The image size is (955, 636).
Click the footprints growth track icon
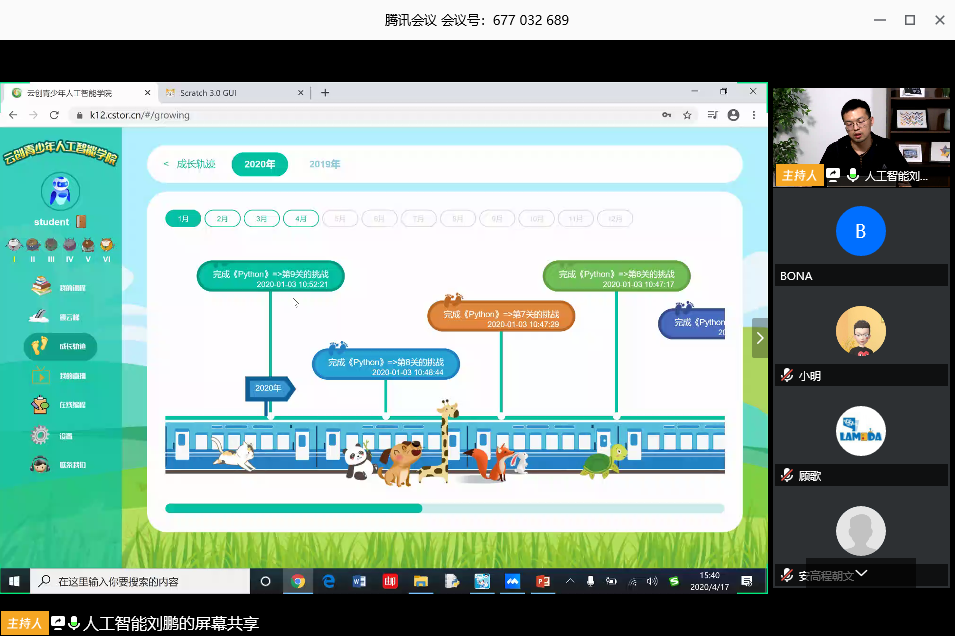click(x=40, y=346)
